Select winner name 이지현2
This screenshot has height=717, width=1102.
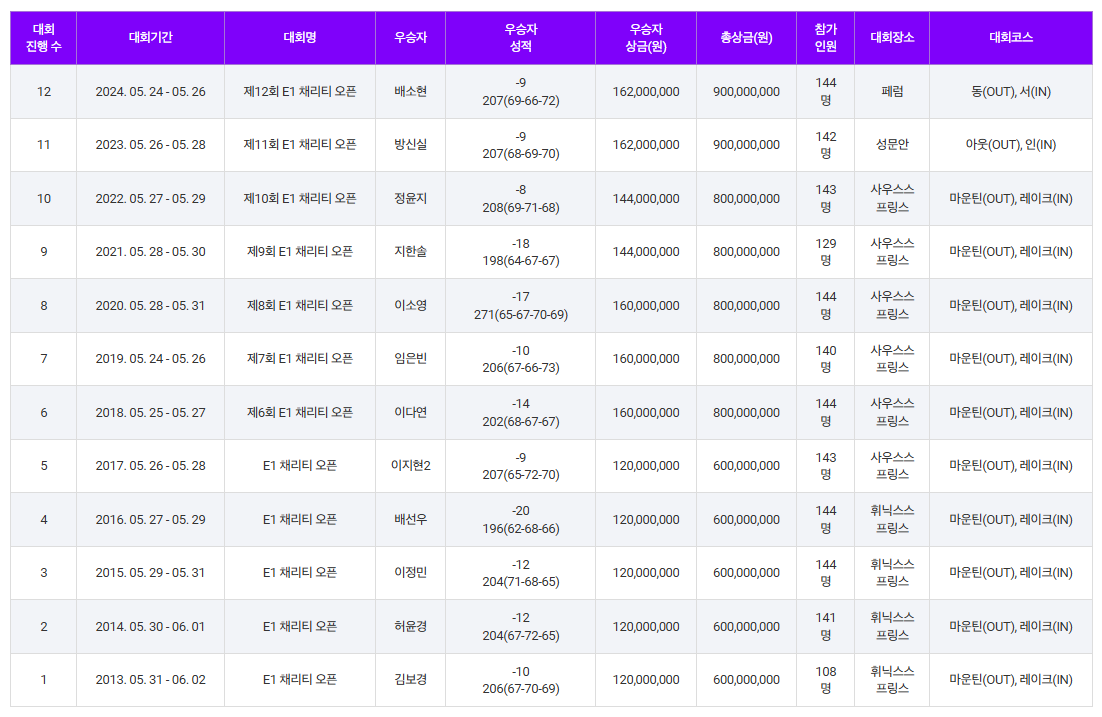point(410,465)
